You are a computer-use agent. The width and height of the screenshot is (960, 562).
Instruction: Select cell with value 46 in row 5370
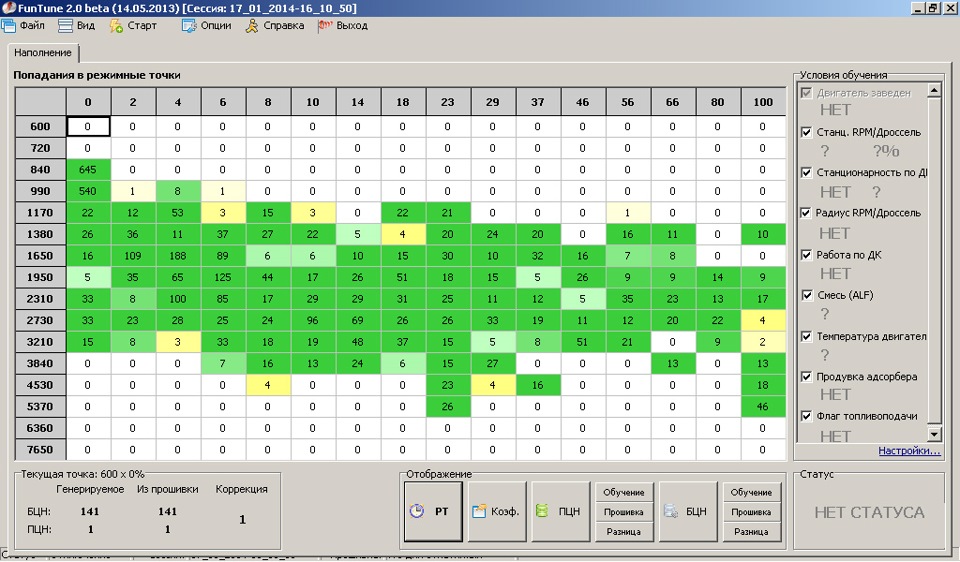762,407
